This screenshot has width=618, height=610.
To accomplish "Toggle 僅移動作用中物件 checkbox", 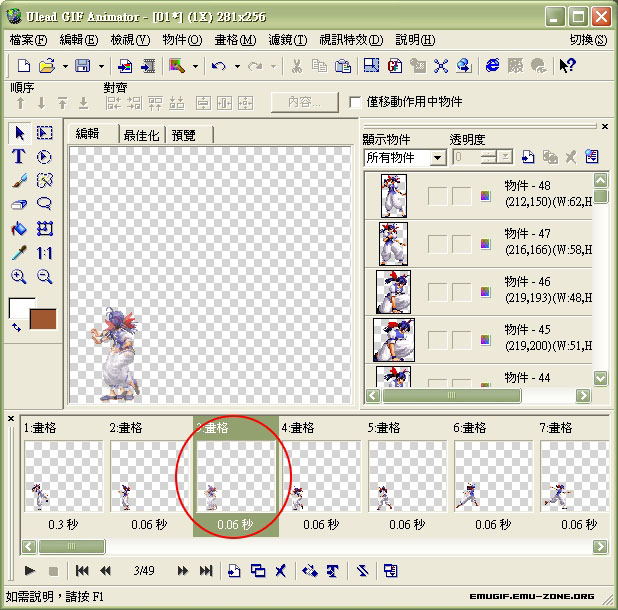I will tap(355, 102).
